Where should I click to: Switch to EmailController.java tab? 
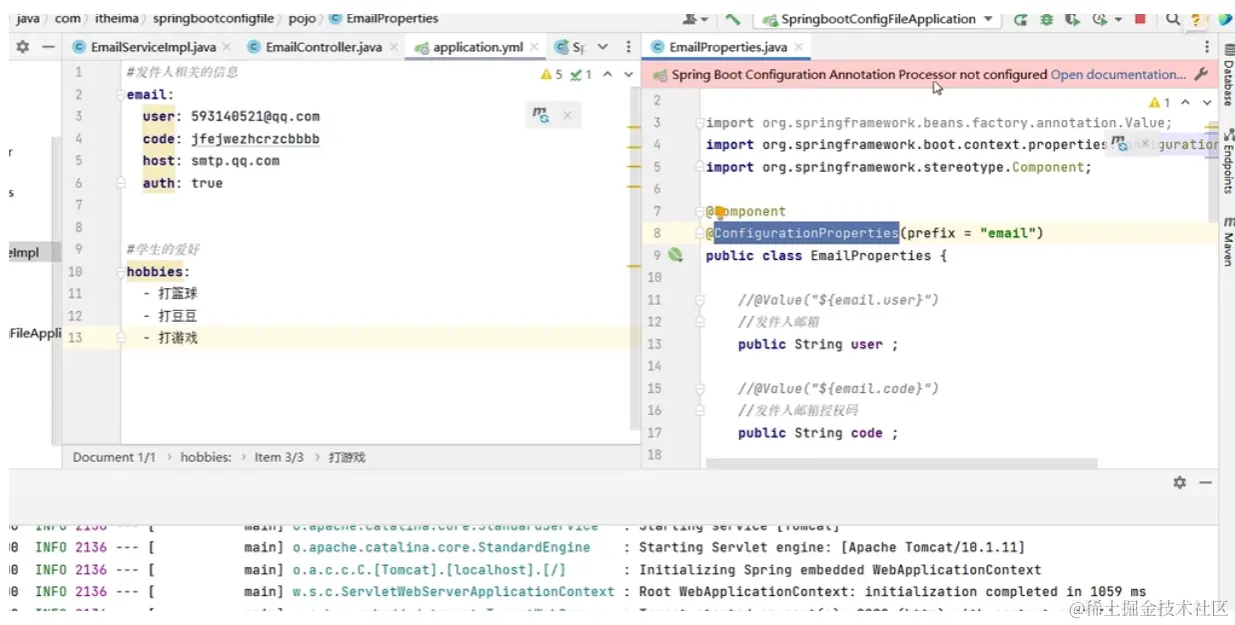[323, 47]
